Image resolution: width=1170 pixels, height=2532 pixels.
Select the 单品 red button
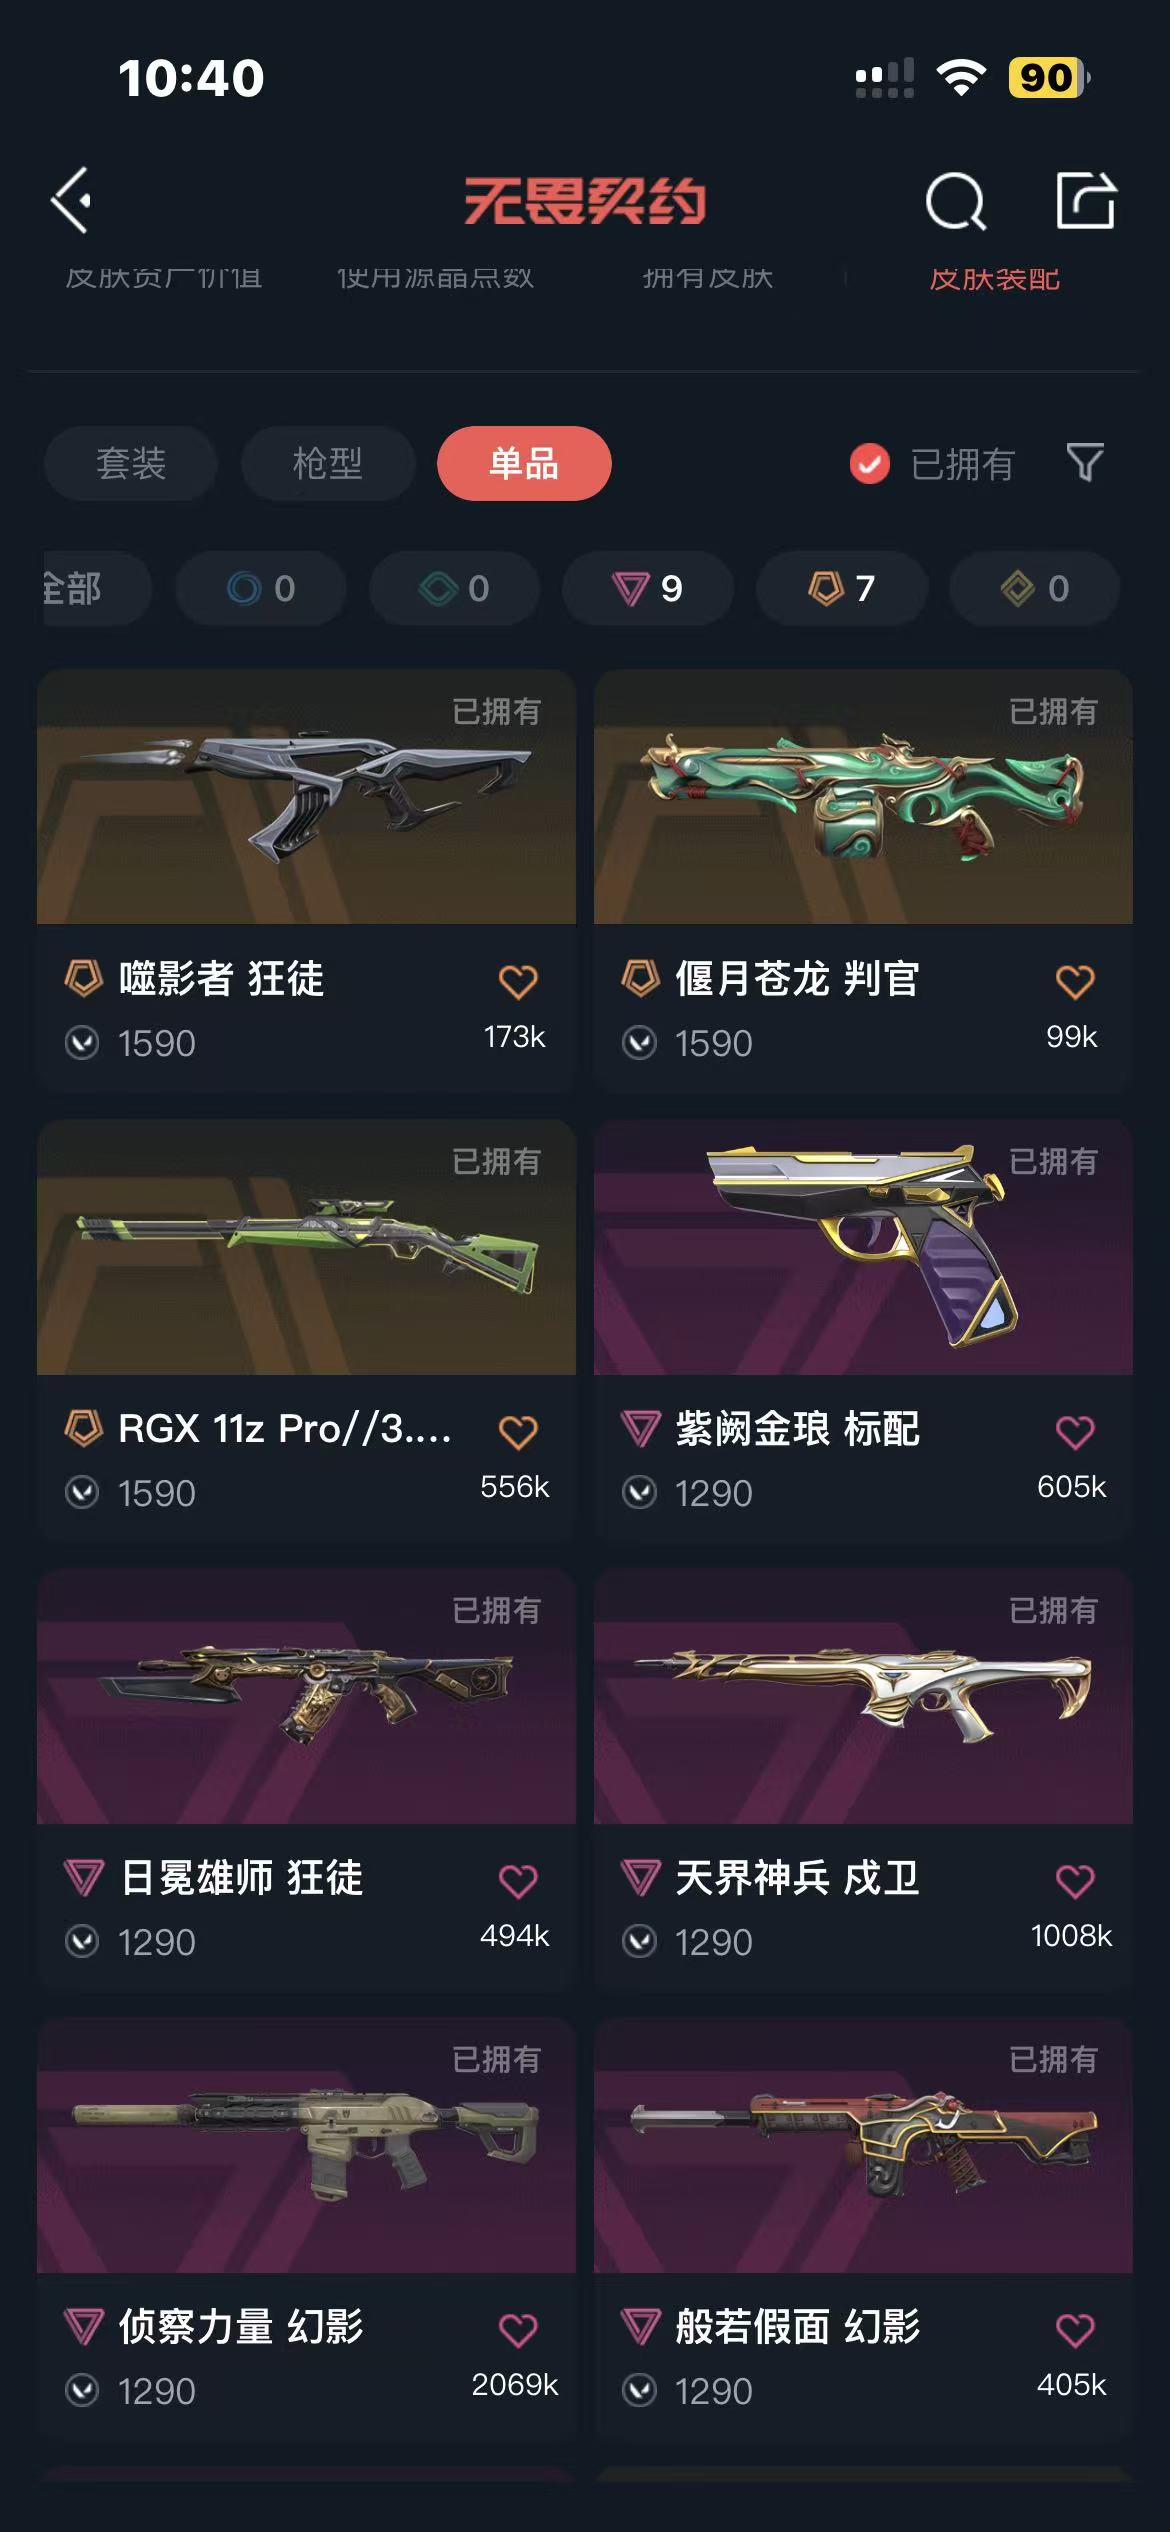click(x=524, y=463)
